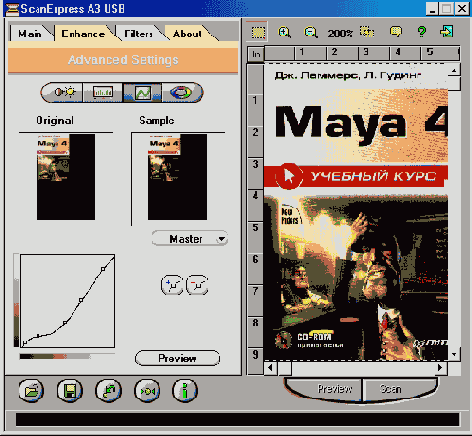Click the exit arrow icon
The height and width of the screenshot is (436, 472).
coord(446,32)
